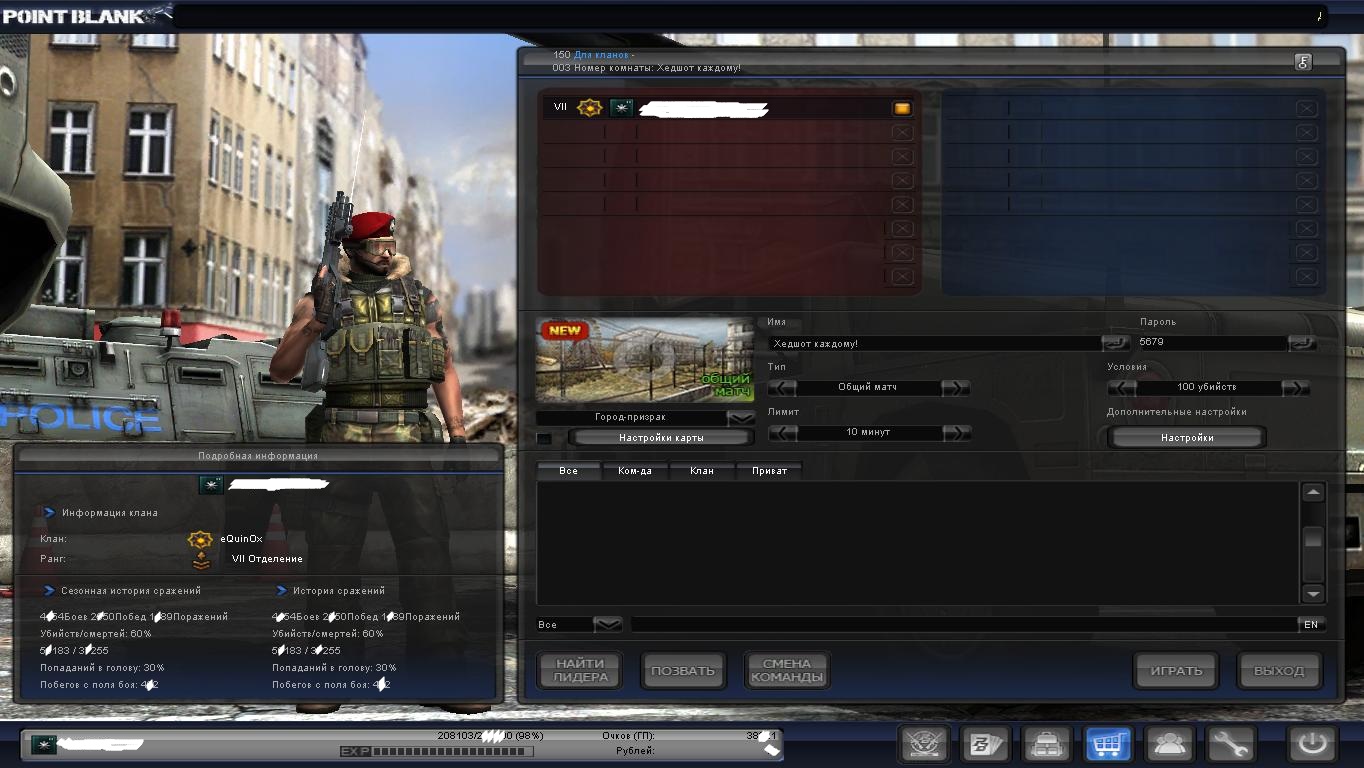Select previous match type with left arrow
Screen dimensions: 1364x768
782,388
